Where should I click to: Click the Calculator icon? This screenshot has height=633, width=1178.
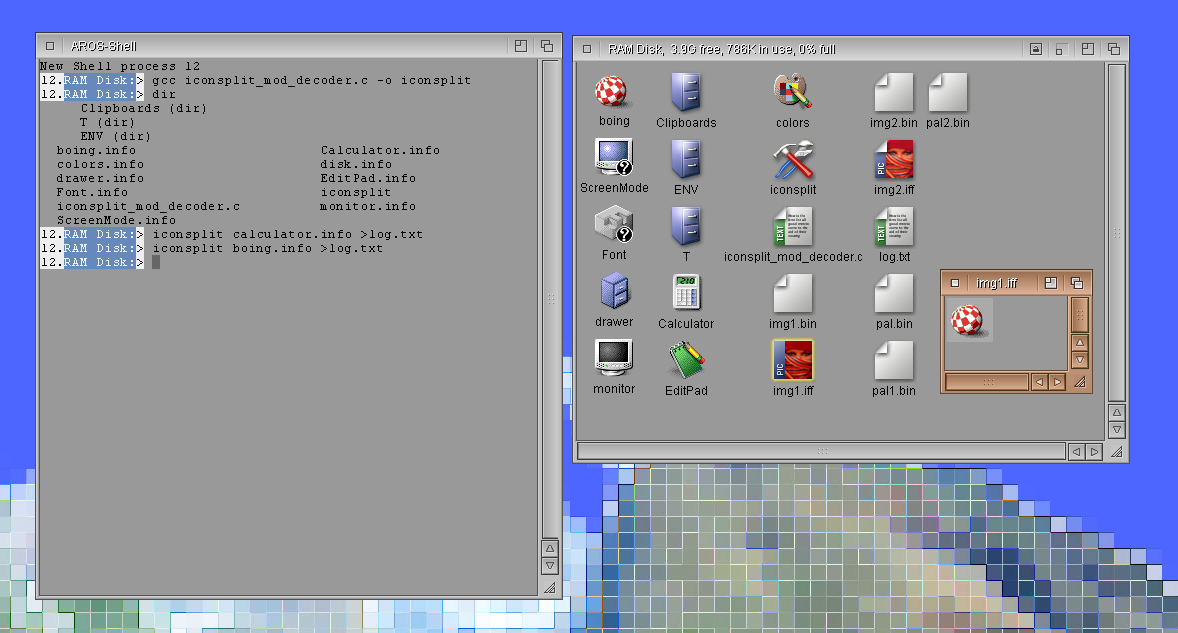pos(686,293)
